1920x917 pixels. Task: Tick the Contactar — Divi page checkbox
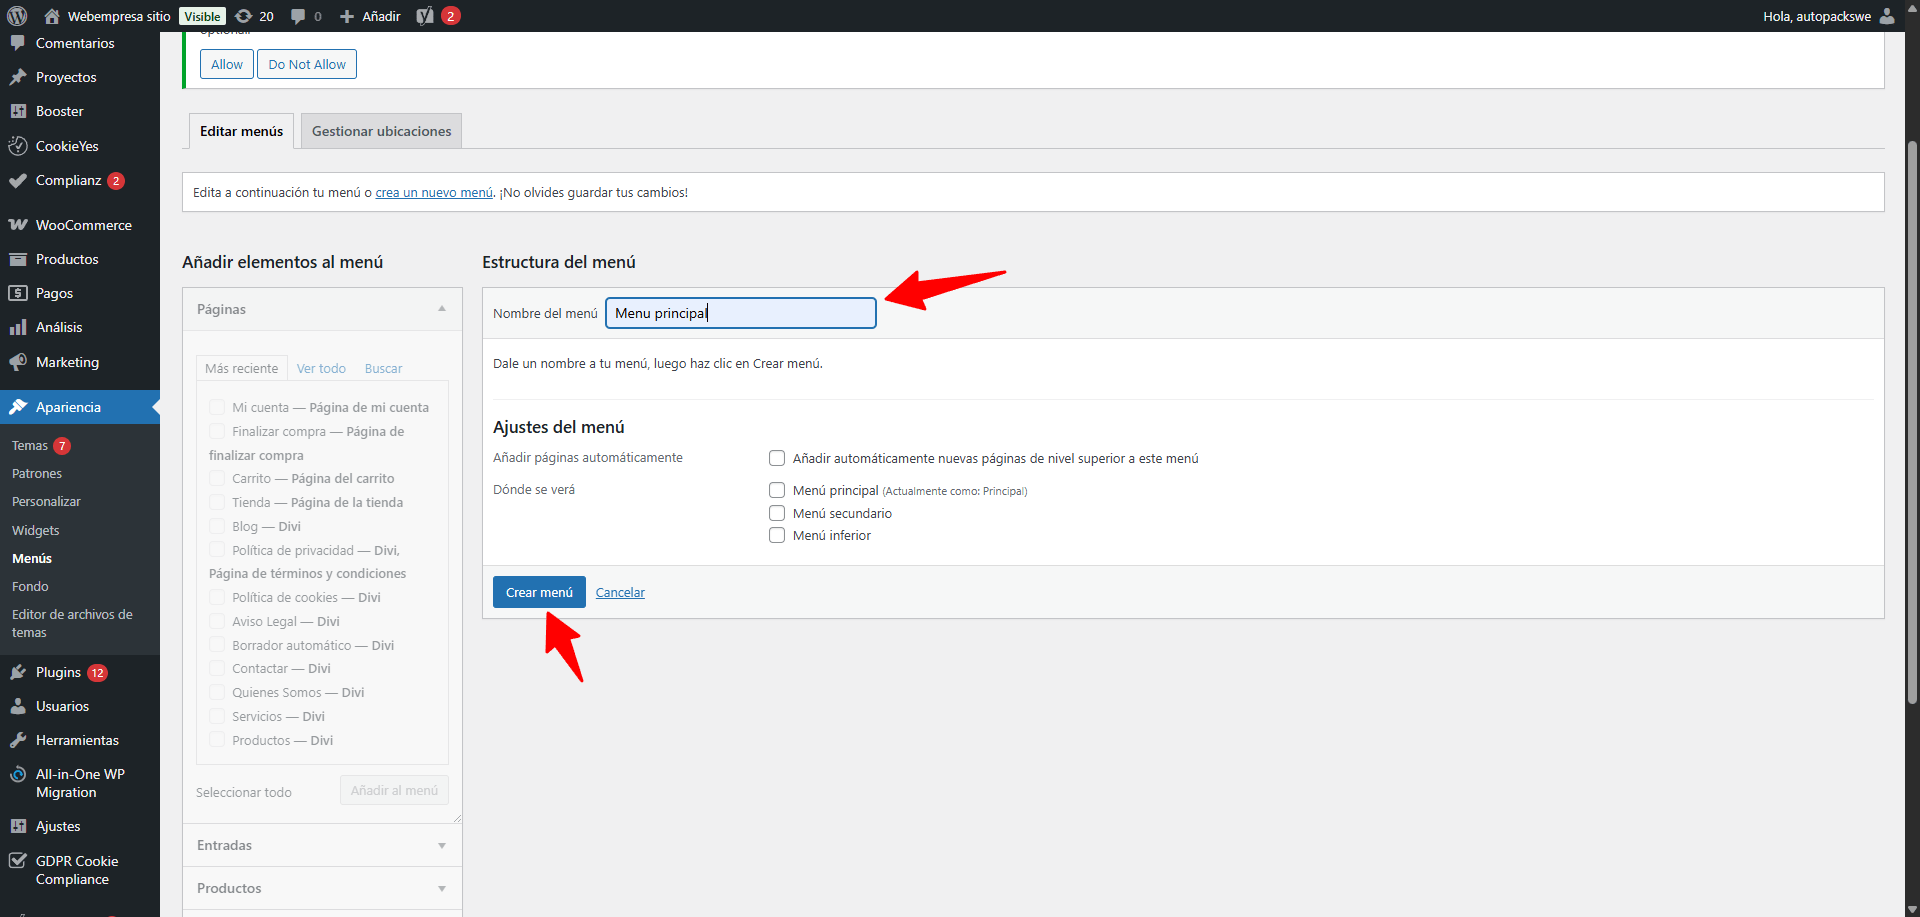pos(217,668)
